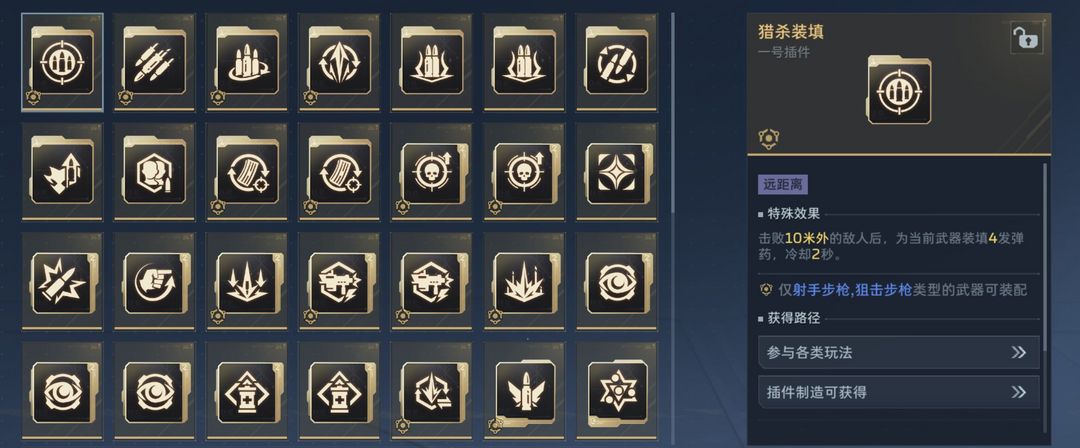The width and height of the screenshot is (1080, 448).
Task: Open 插件制造可获得 acquisition path
Action: pyautogui.click(x=899, y=392)
